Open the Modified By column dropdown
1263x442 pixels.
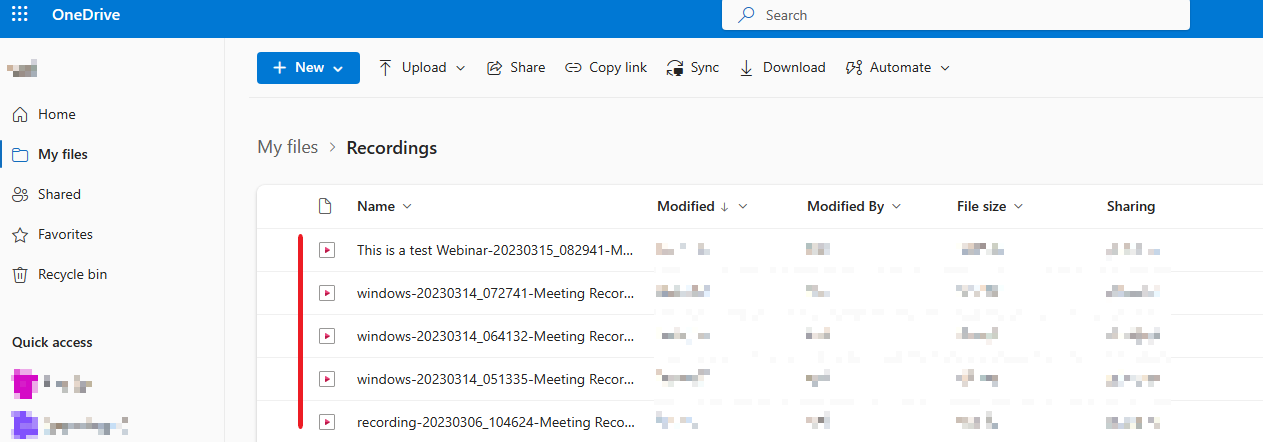coord(896,207)
